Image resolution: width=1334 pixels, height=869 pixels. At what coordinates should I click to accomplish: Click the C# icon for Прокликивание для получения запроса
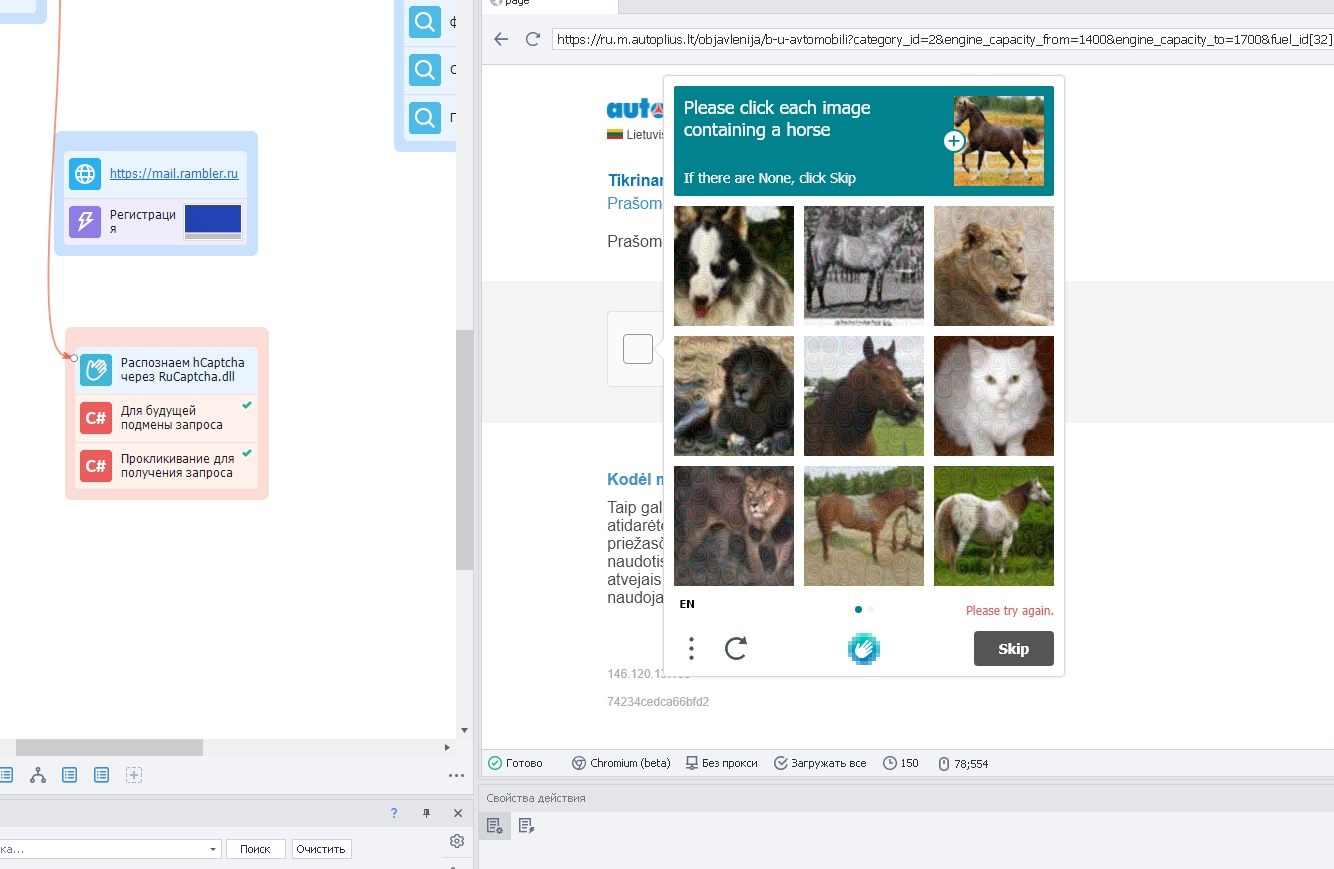click(x=96, y=466)
